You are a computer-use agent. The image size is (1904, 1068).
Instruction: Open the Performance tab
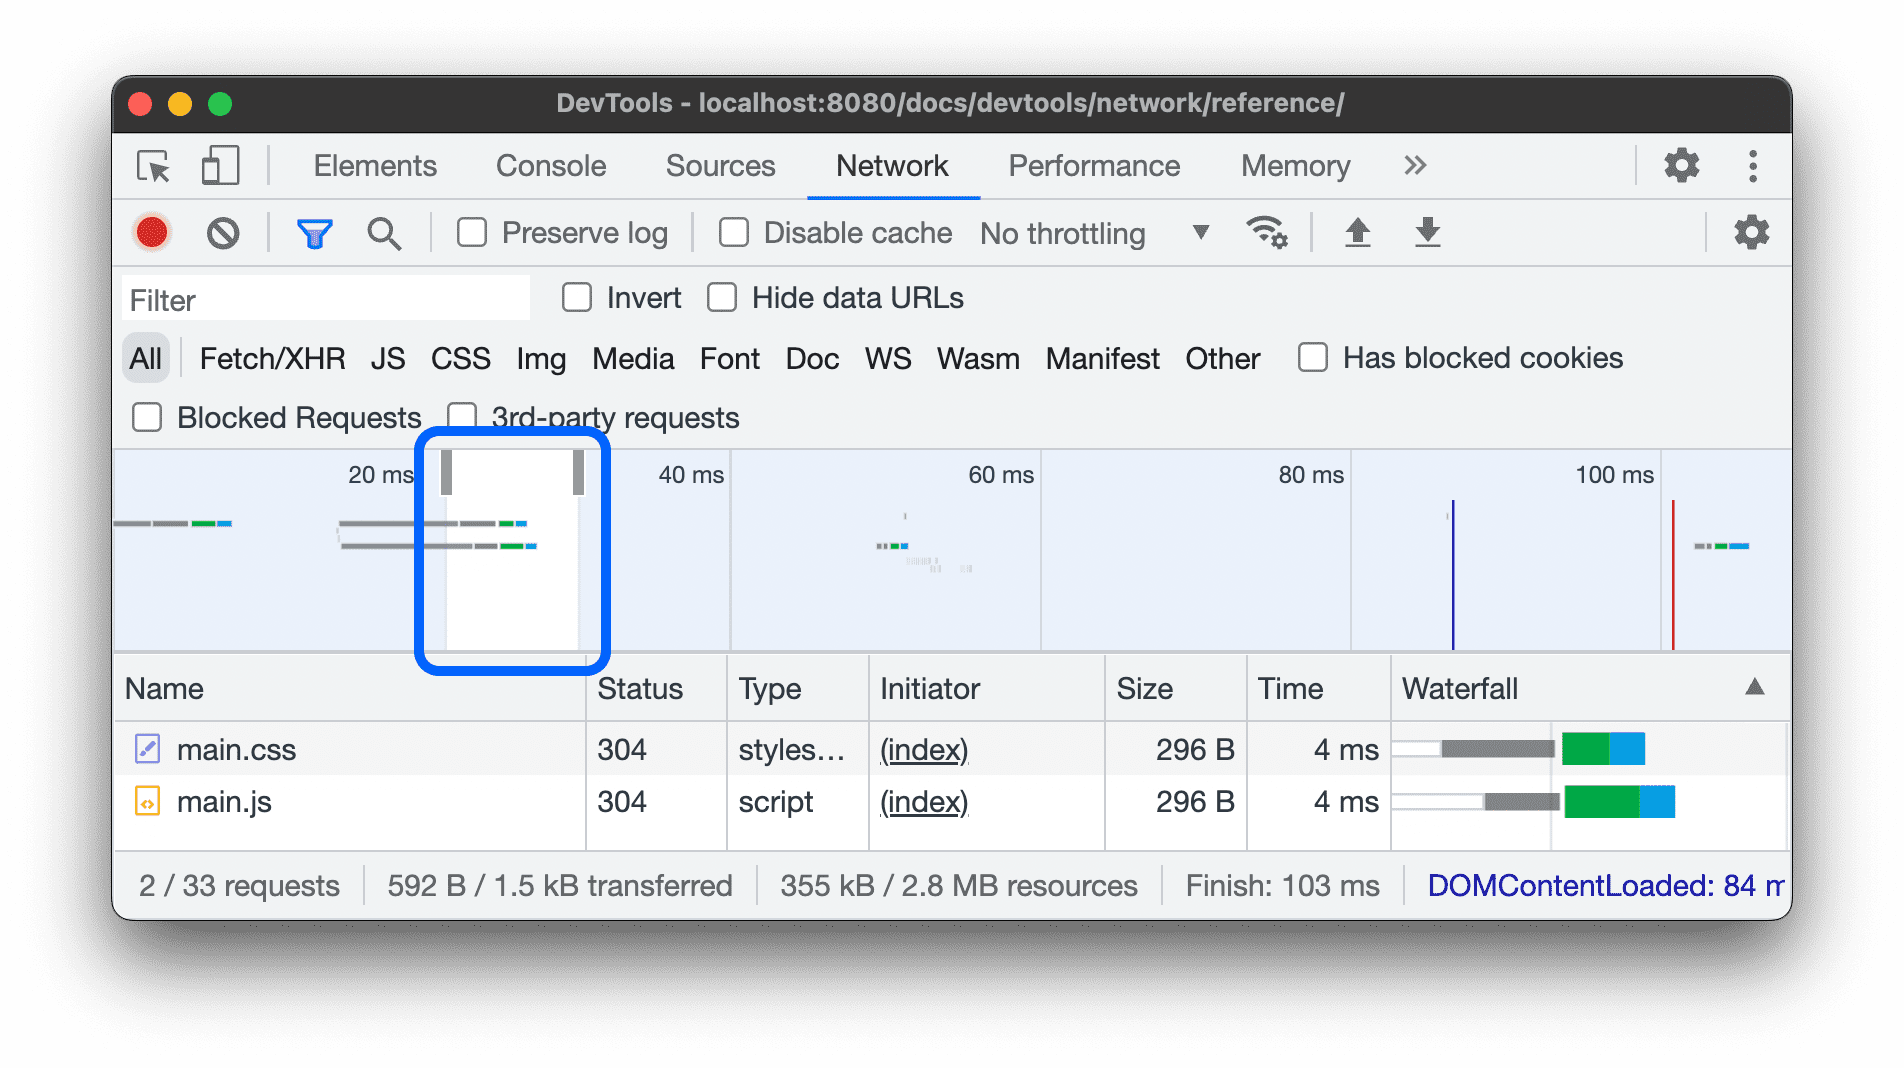coord(1094,166)
